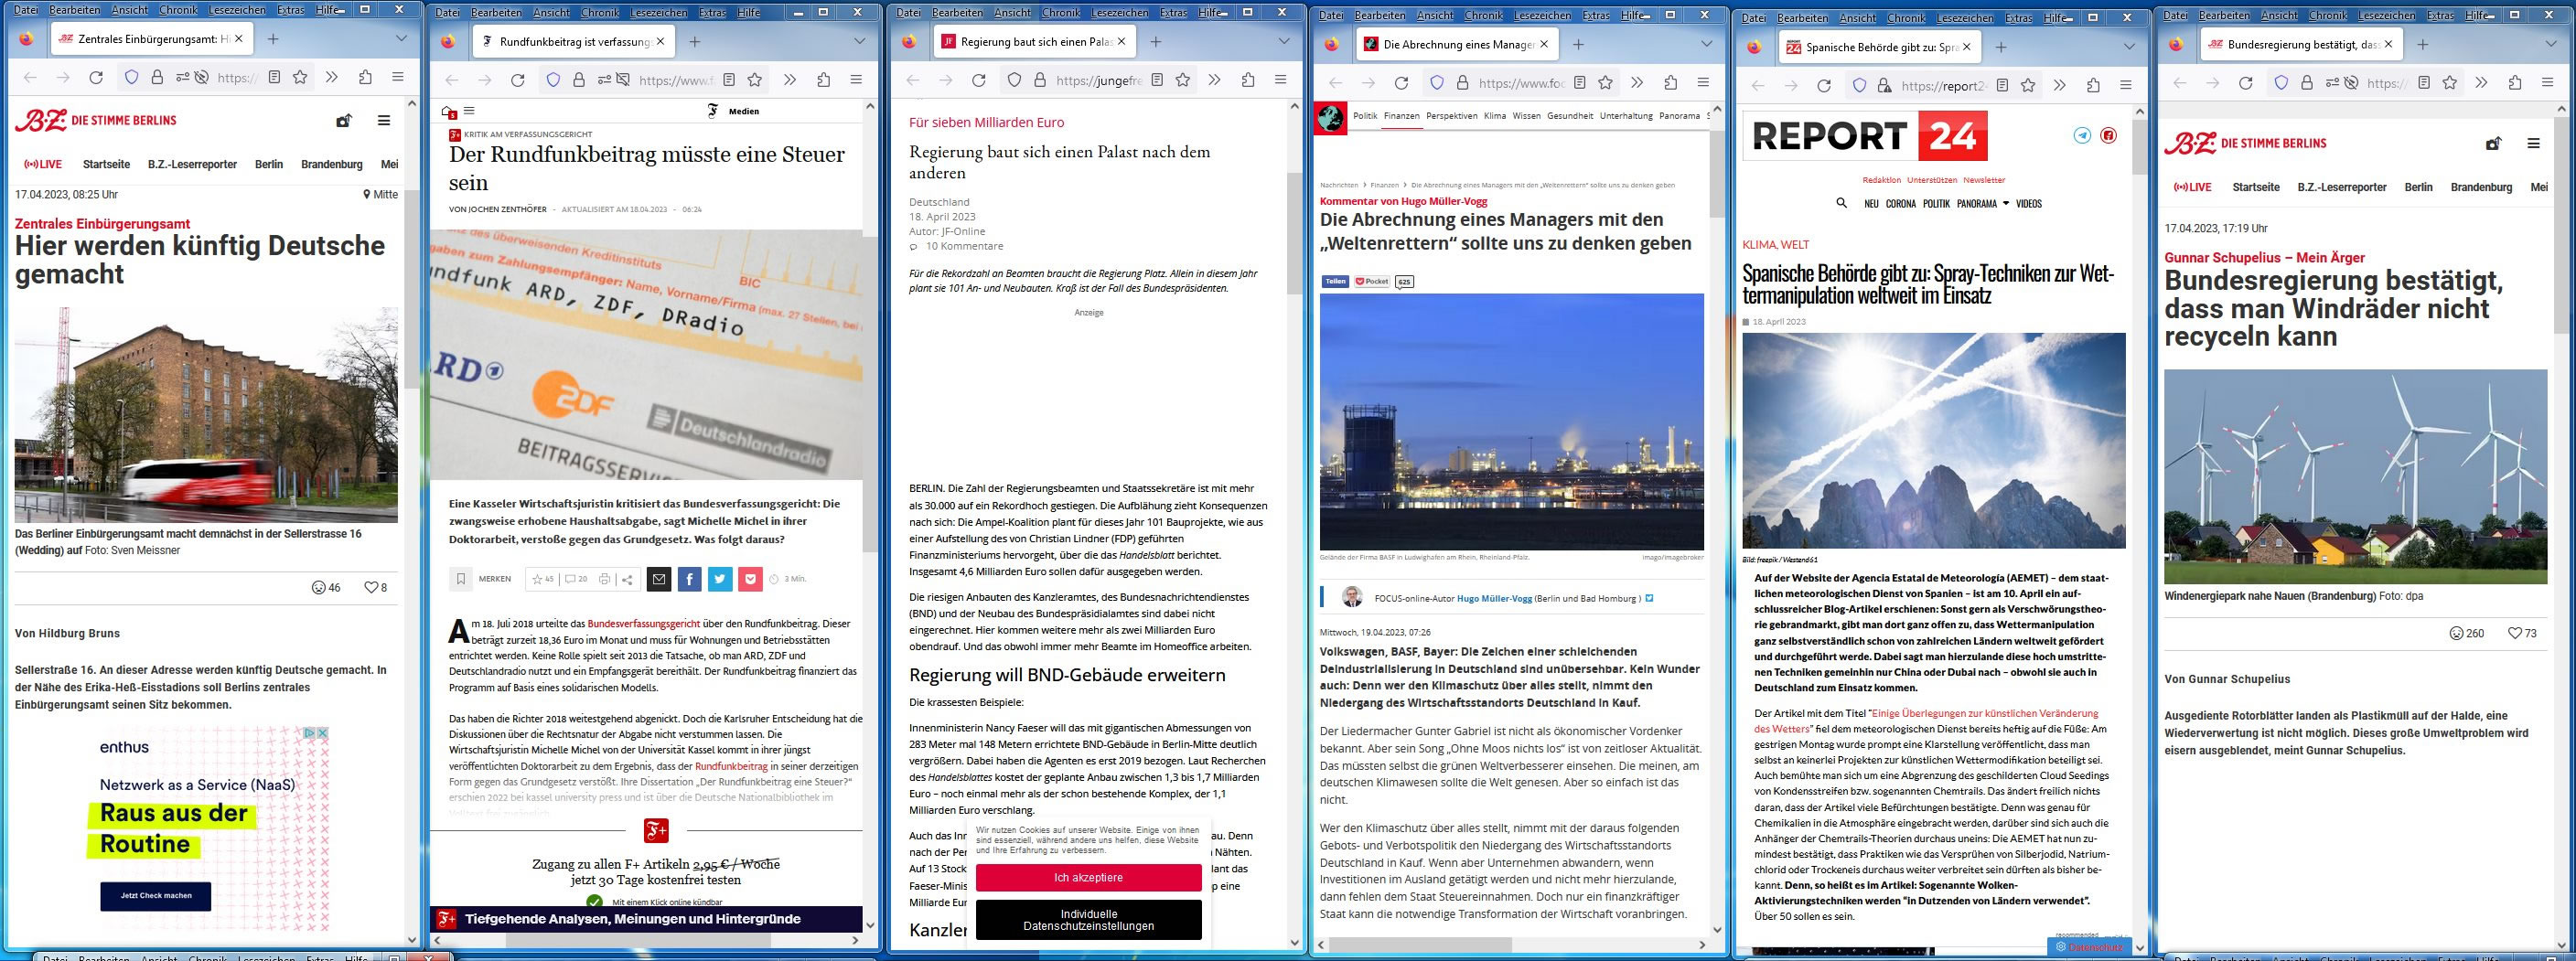
Task: Open Extras menu in Regierung Palast window
Action: (1173, 12)
